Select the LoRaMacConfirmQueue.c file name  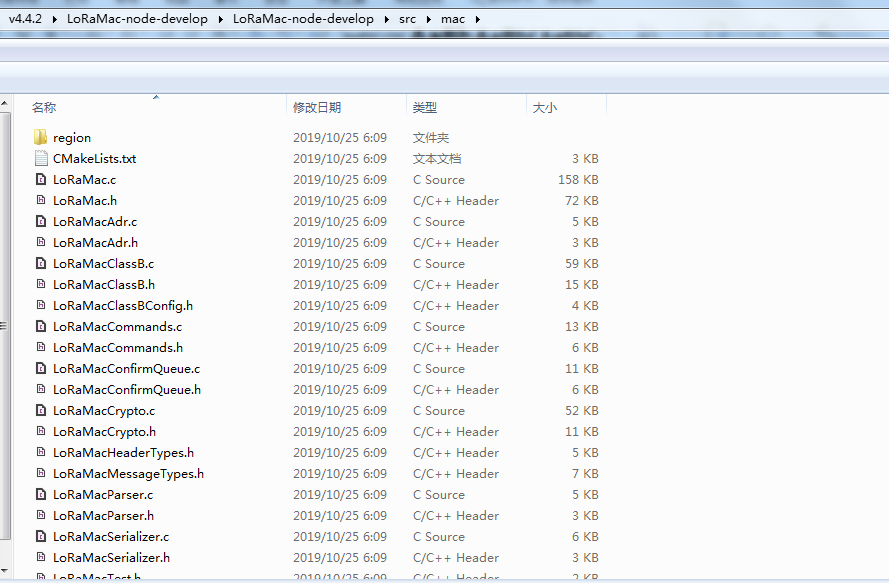(126, 368)
